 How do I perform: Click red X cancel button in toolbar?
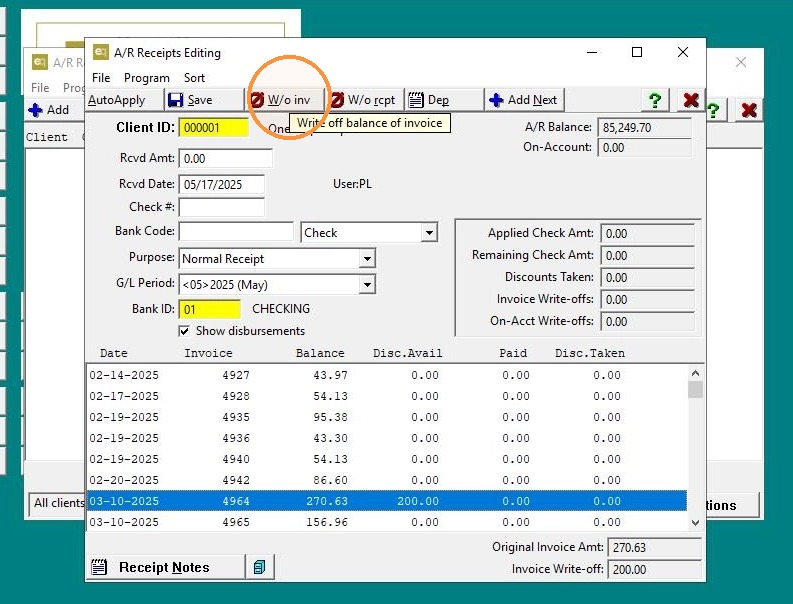[690, 100]
